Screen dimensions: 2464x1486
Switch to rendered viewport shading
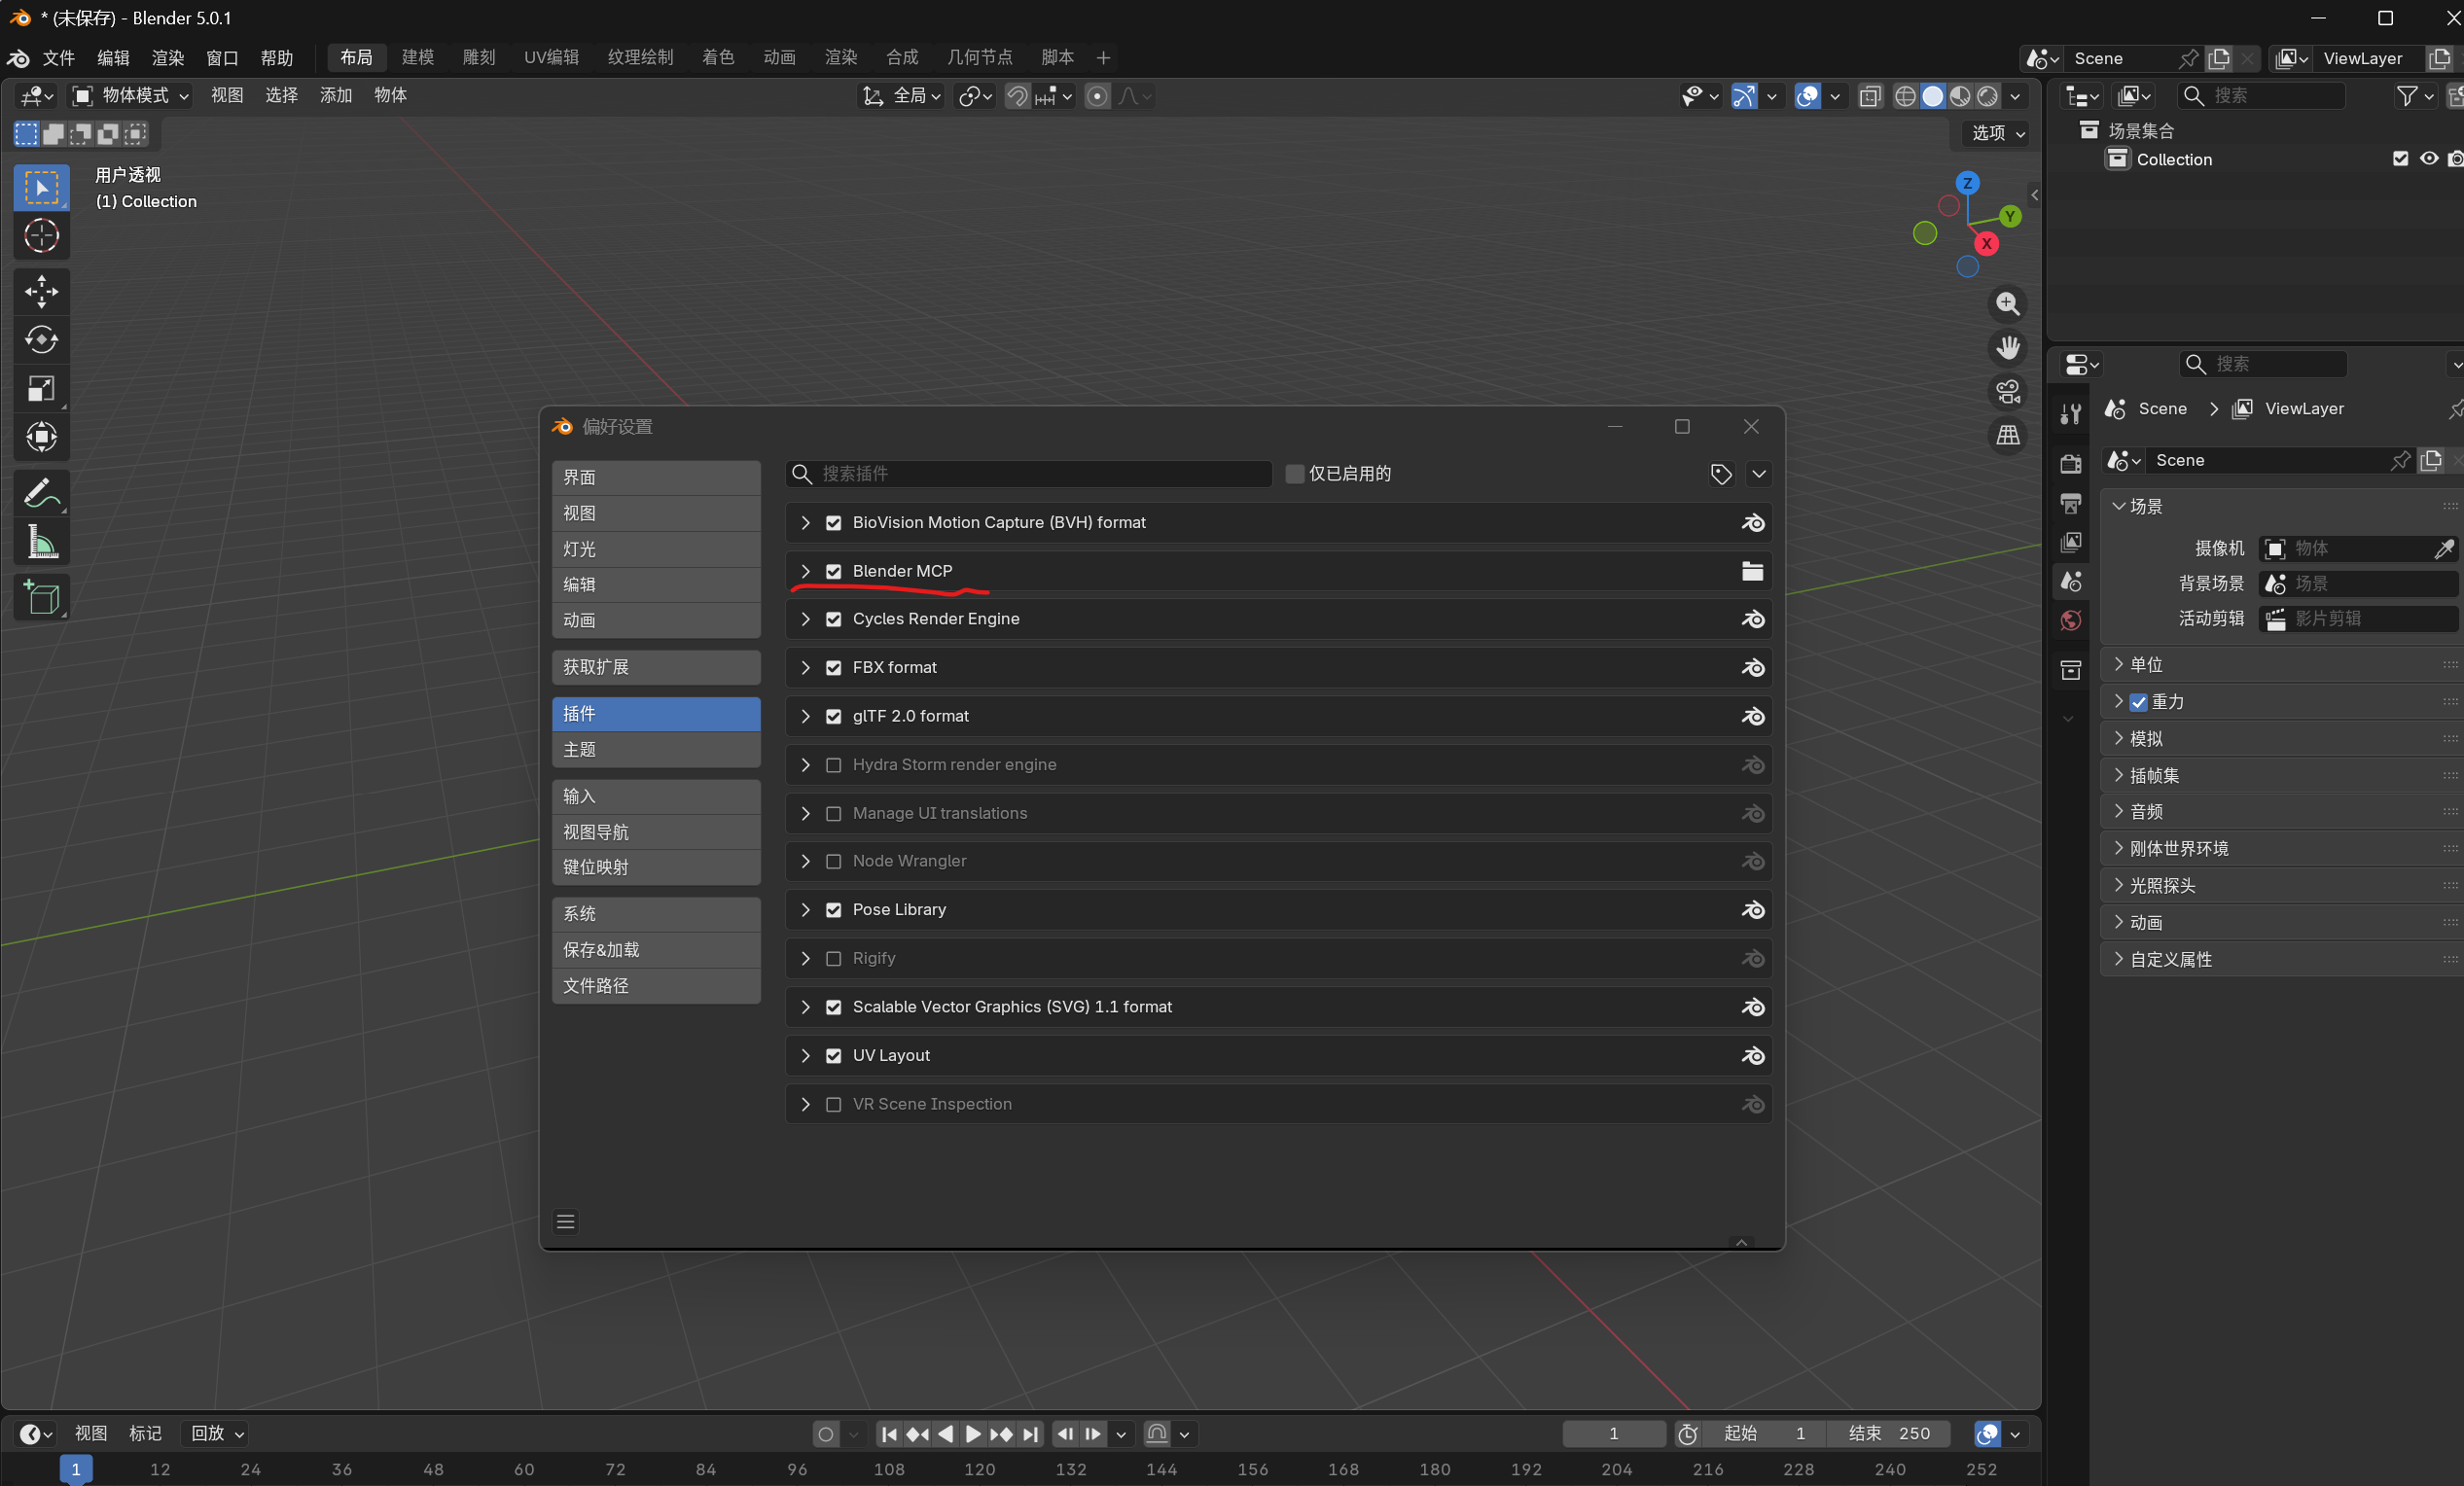point(1987,96)
